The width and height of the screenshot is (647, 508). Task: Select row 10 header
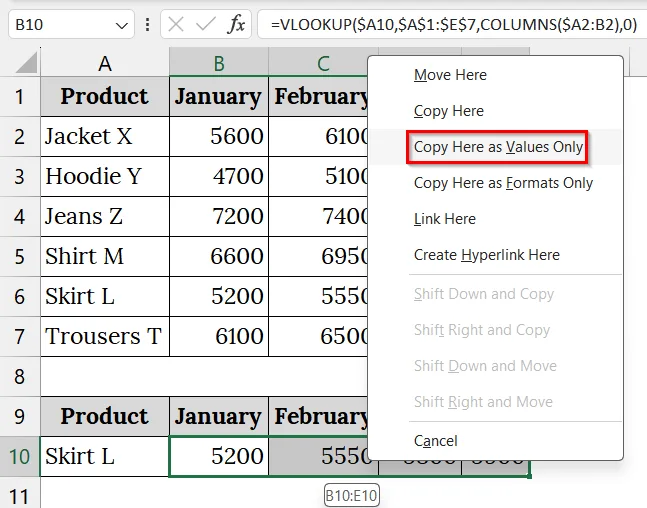(x=20, y=456)
